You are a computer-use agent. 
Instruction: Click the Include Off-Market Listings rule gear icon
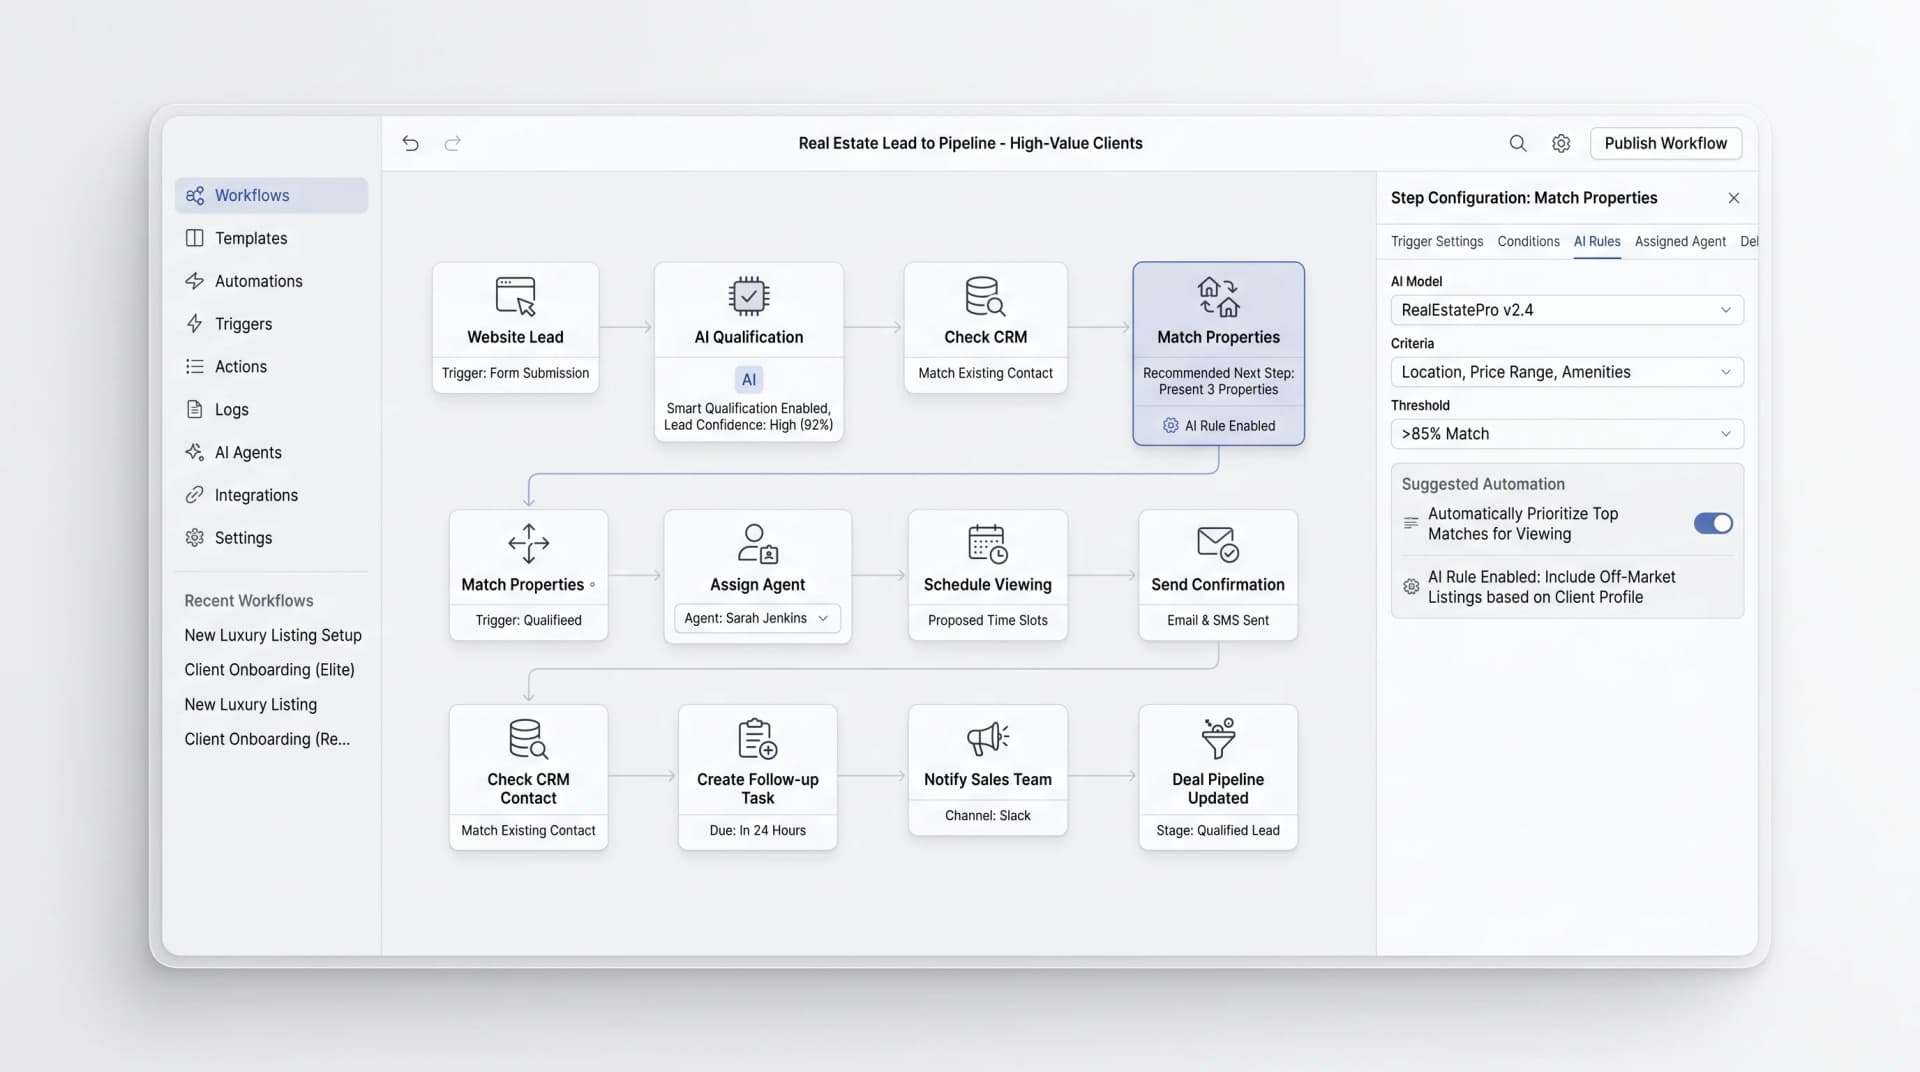click(1410, 587)
